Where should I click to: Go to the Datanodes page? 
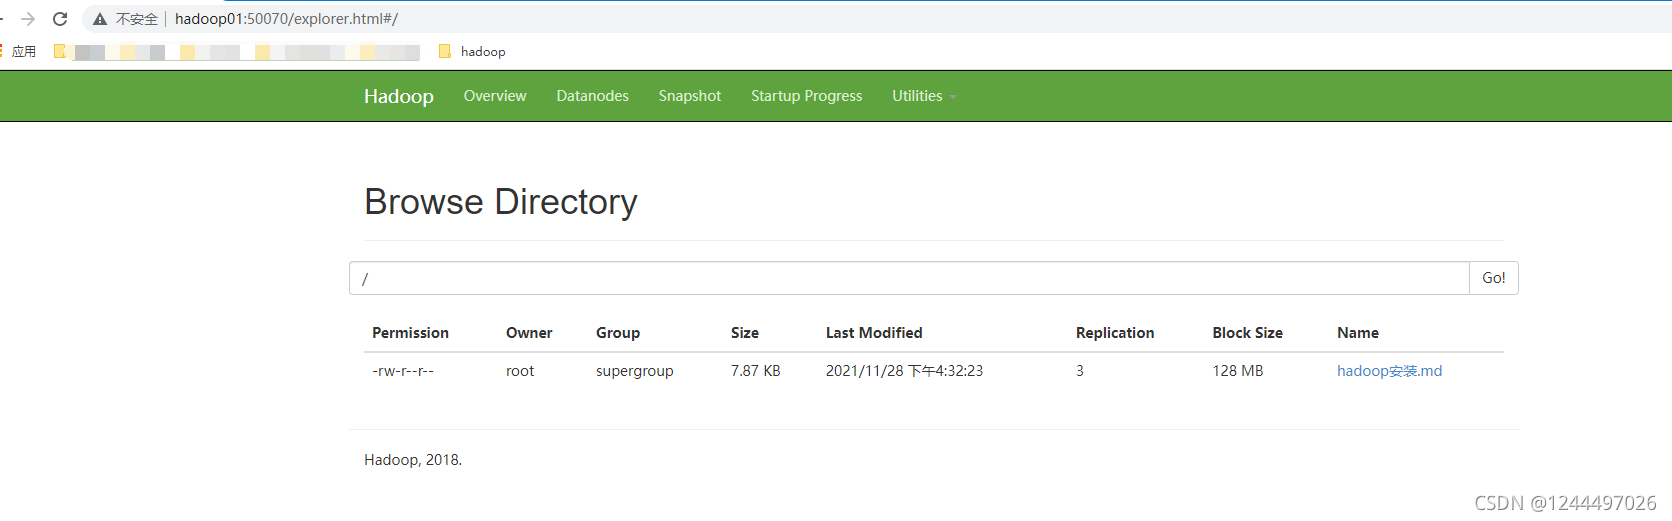point(593,96)
